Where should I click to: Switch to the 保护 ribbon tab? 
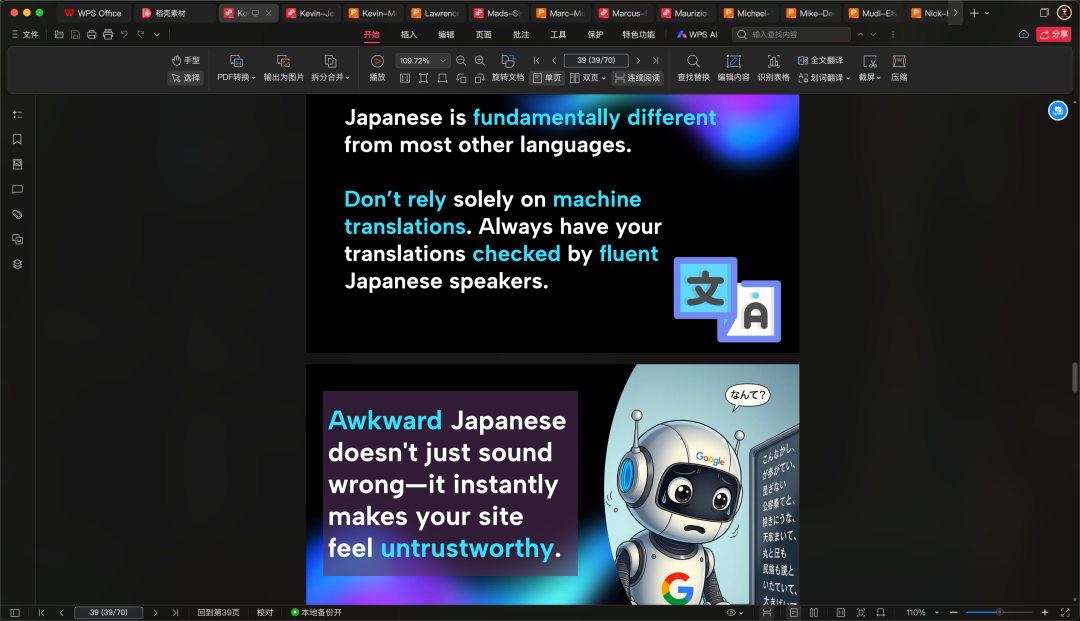coord(595,34)
